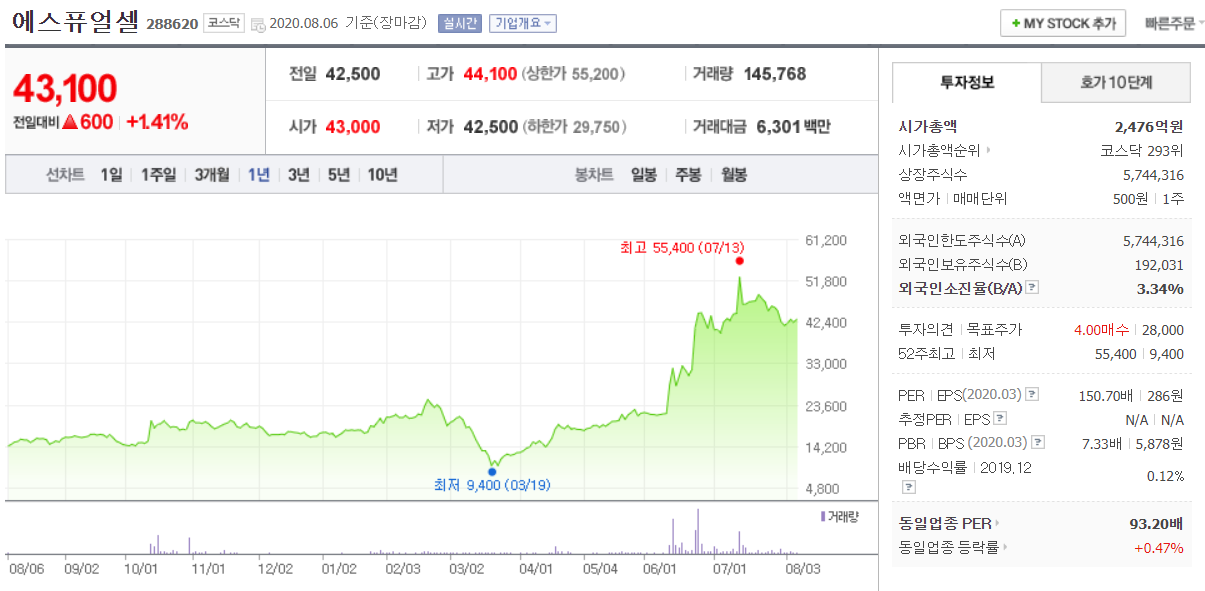Switch to the 투자정보 tab

tap(966, 83)
